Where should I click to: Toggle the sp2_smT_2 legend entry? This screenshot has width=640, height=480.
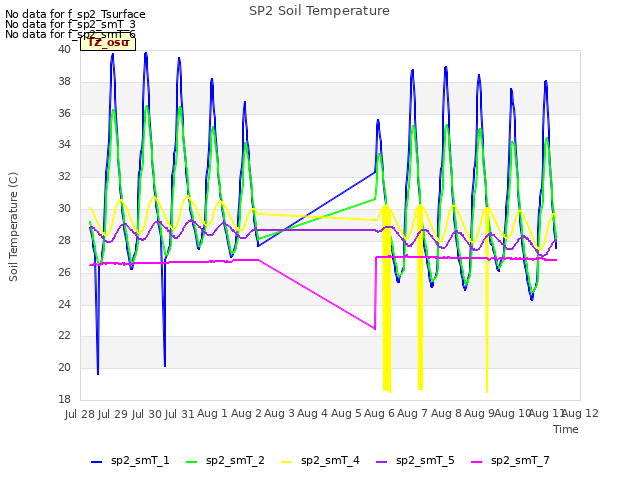pos(225,461)
